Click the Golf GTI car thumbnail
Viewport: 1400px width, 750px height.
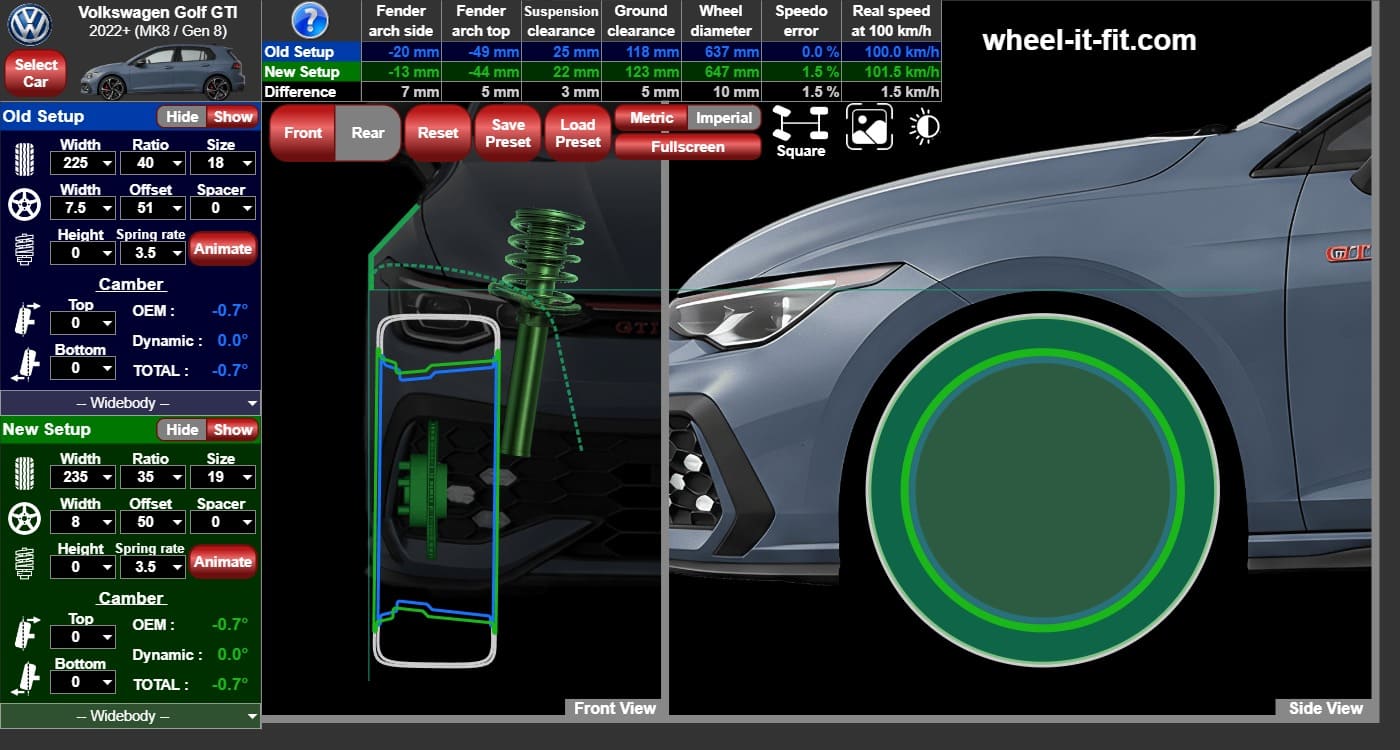(x=162, y=72)
